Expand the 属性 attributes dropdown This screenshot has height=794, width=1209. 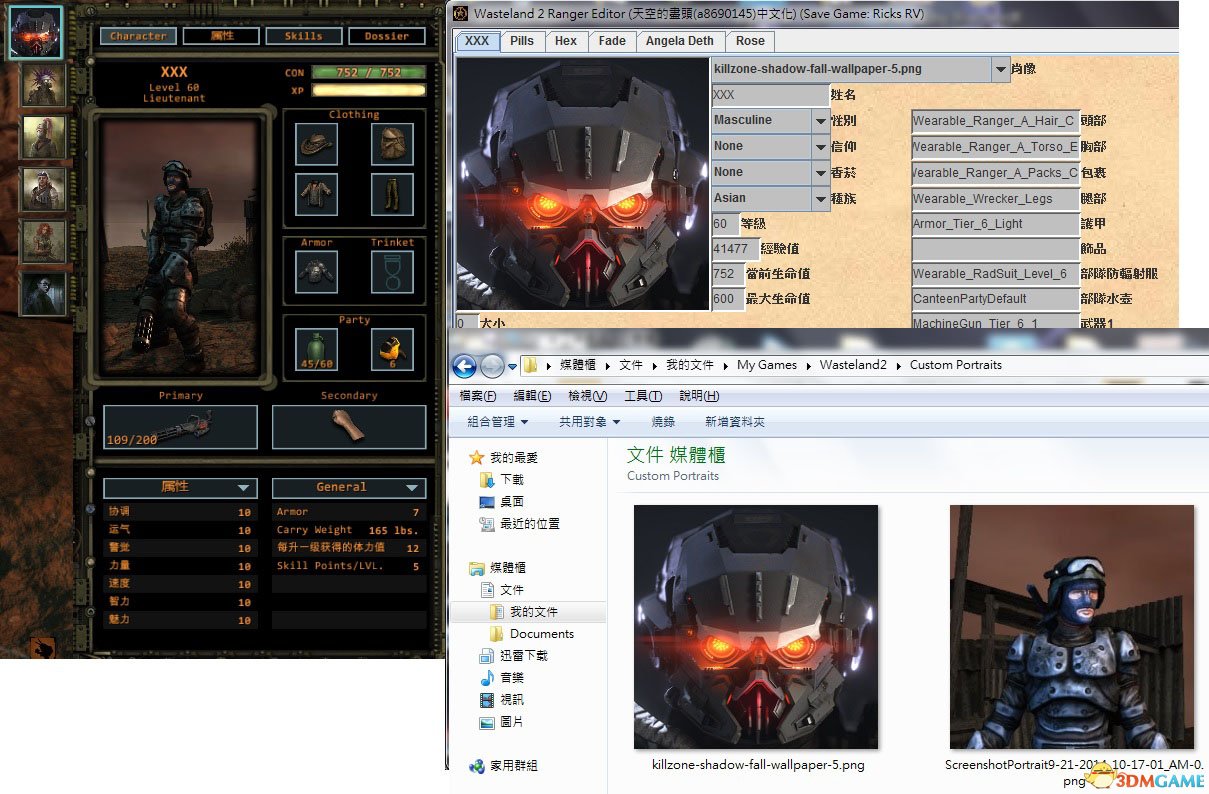(180, 487)
